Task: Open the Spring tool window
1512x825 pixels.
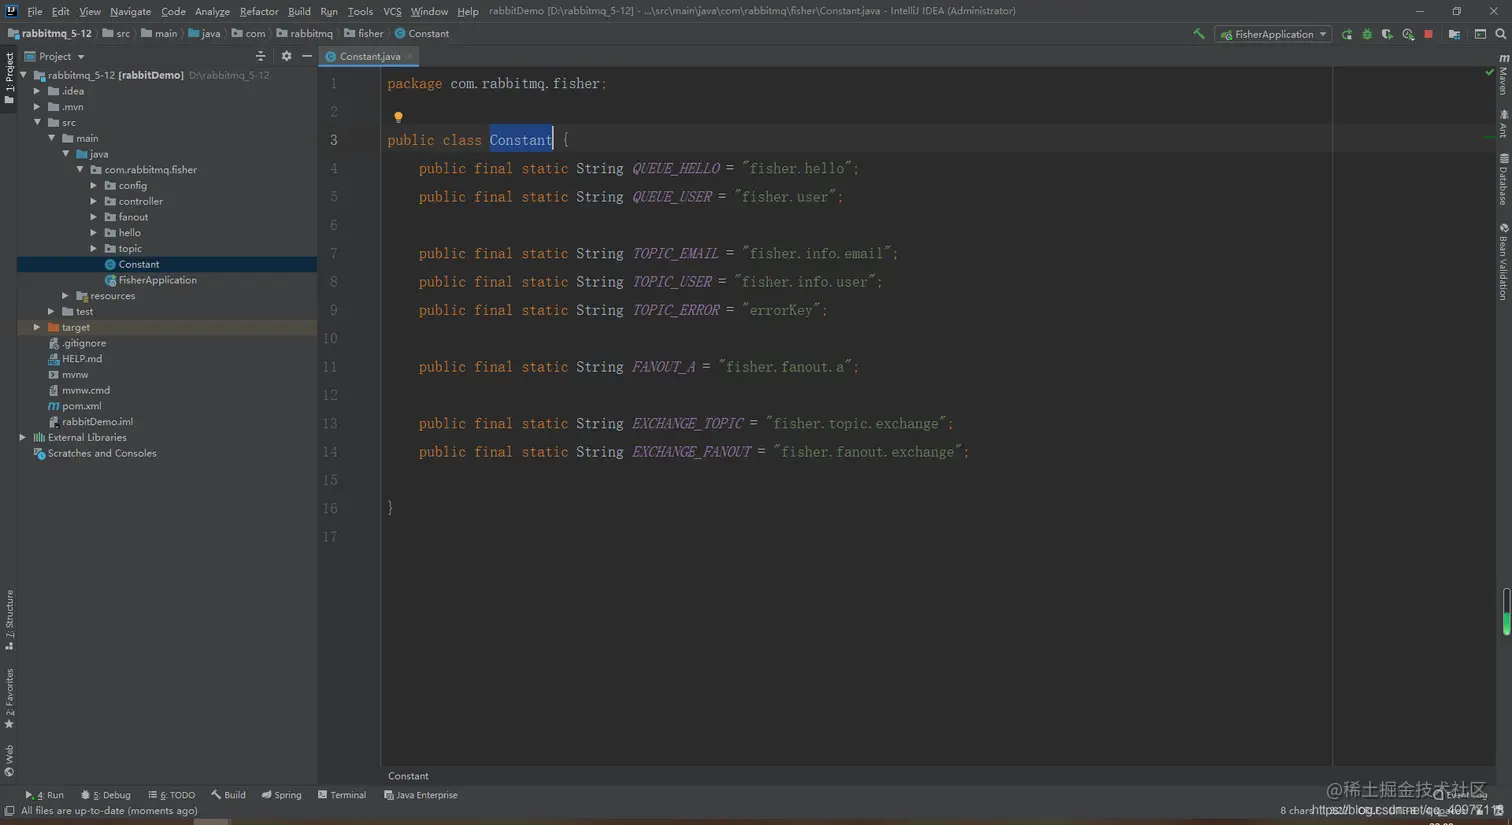Action: pos(282,795)
